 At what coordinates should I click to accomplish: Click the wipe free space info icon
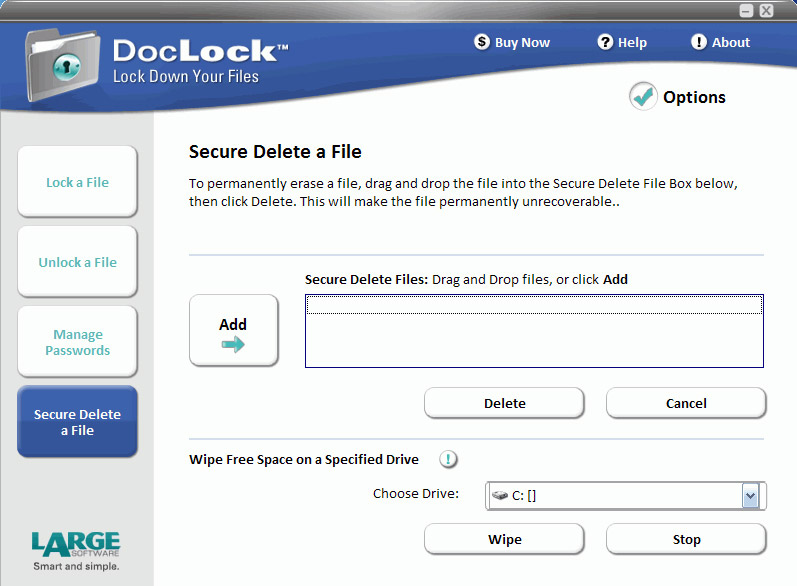[449, 459]
